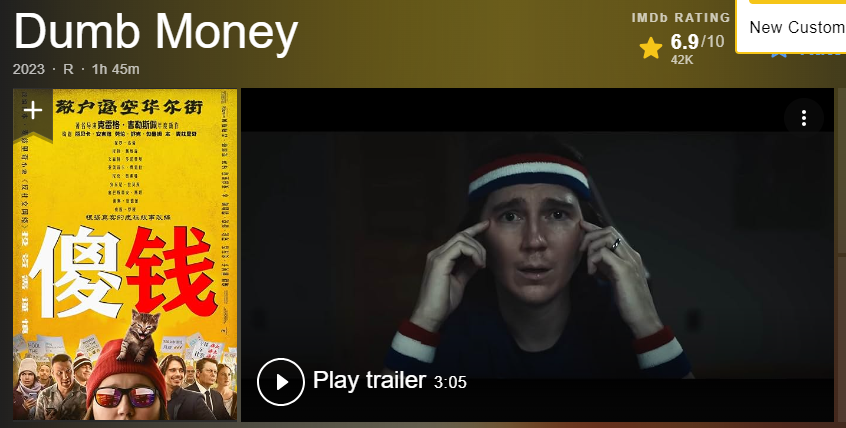Click the yellow button atop the popup
846x428 pixels.
pyautogui.click(x=797, y=2)
